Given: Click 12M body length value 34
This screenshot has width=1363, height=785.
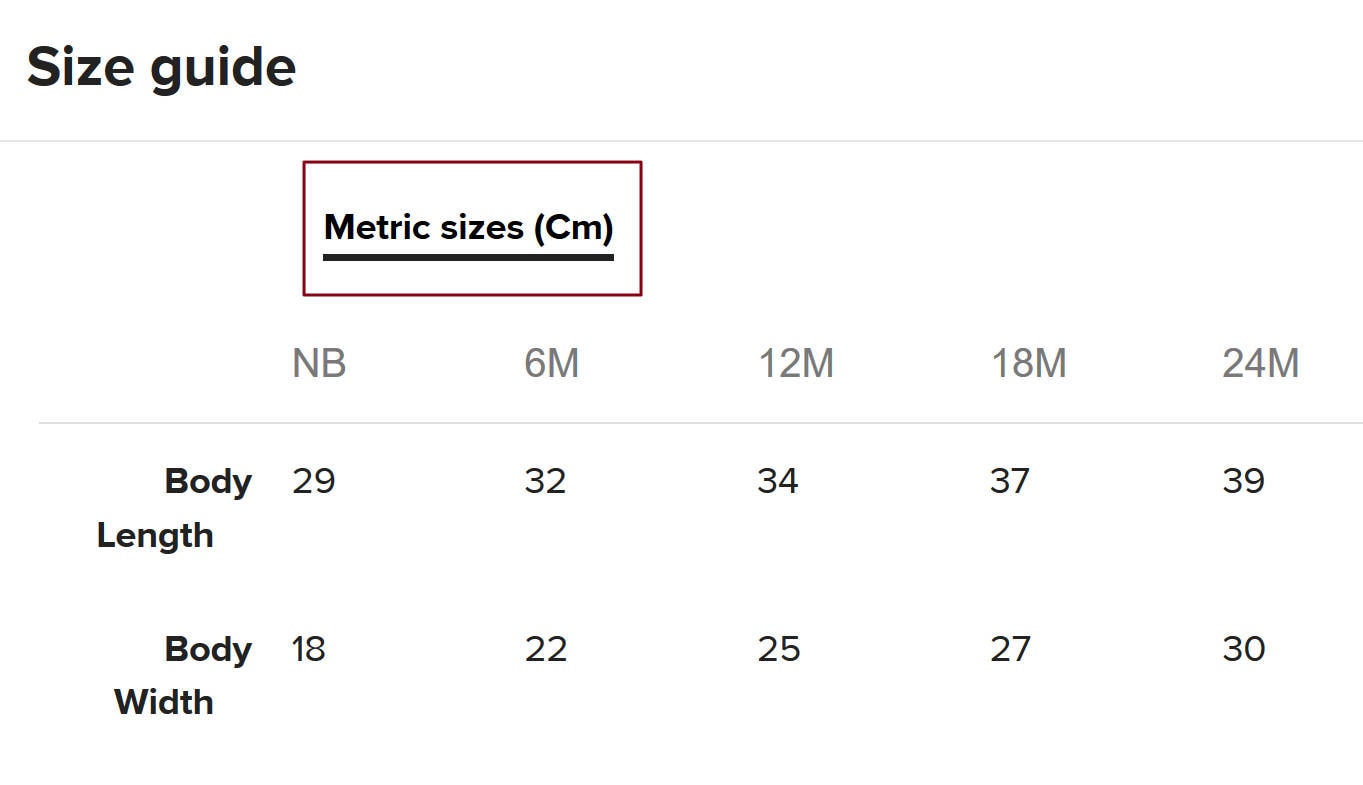Looking at the screenshot, I should coord(778,481).
